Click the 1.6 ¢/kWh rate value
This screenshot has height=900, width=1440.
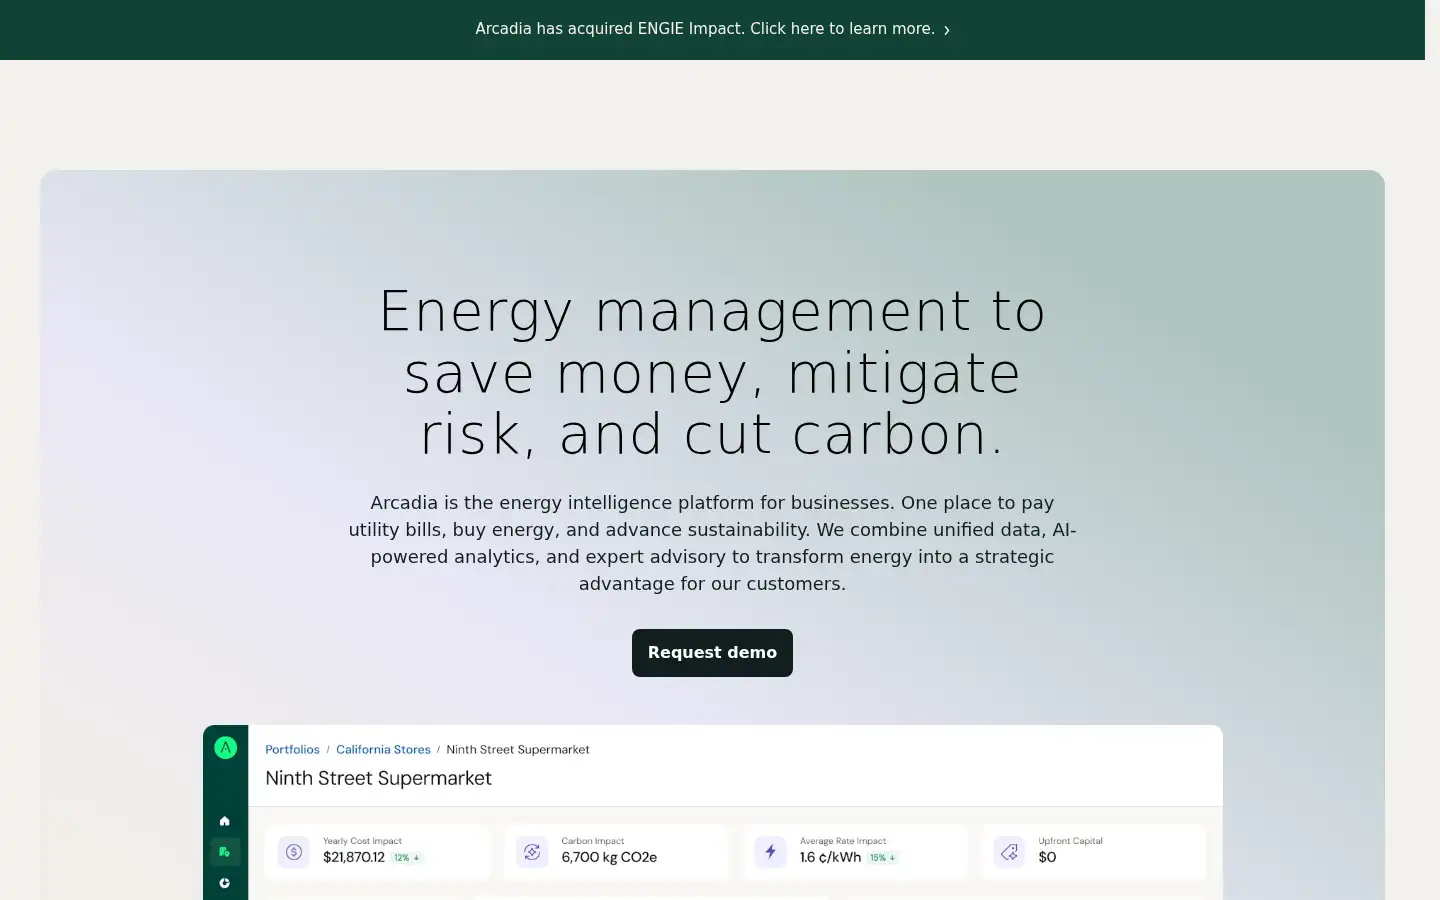pyautogui.click(x=830, y=858)
